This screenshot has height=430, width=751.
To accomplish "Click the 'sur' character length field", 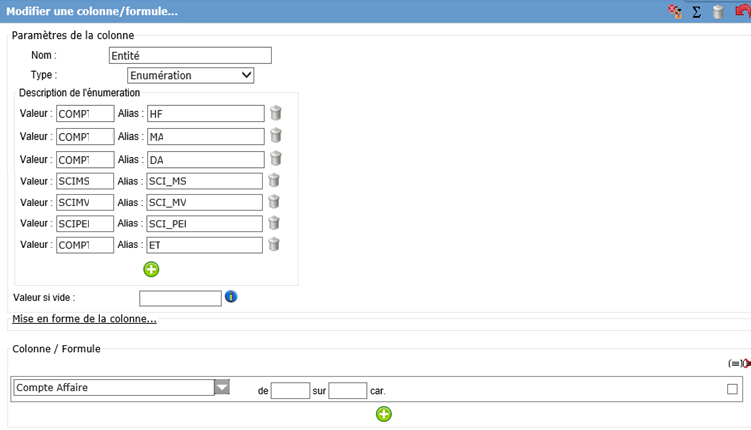I will [x=348, y=390].
